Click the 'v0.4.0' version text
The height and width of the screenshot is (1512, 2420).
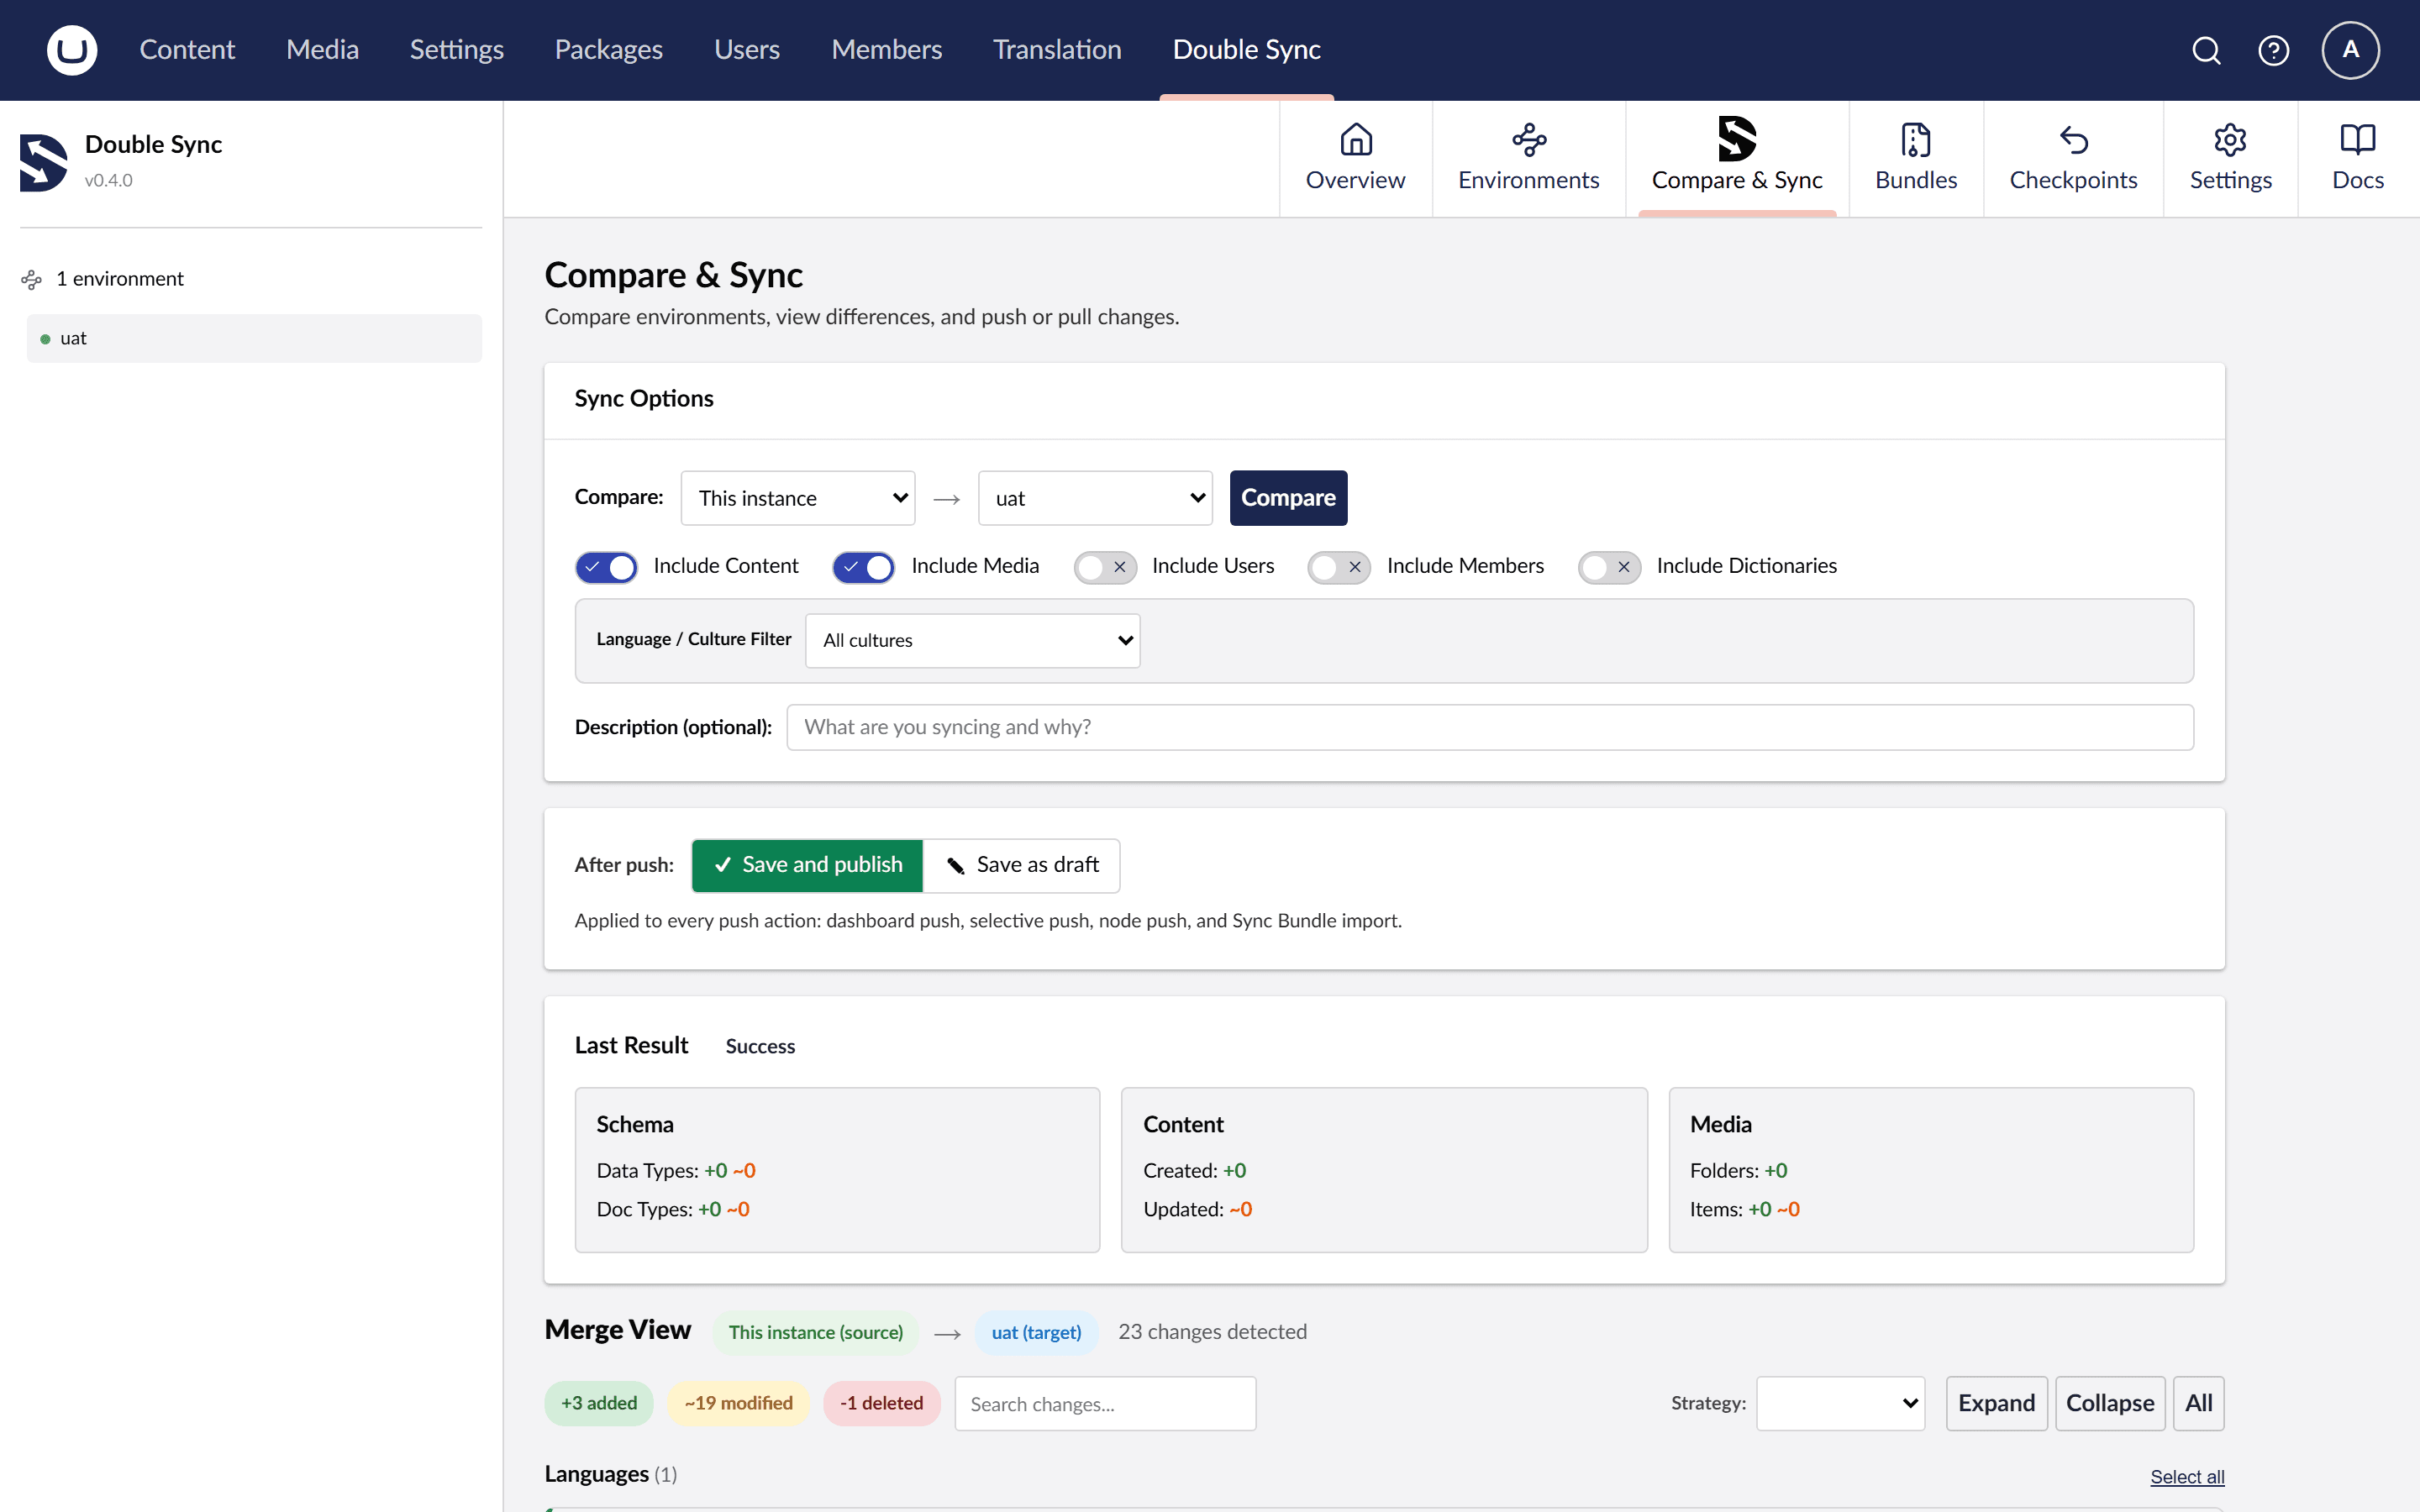point(108,181)
